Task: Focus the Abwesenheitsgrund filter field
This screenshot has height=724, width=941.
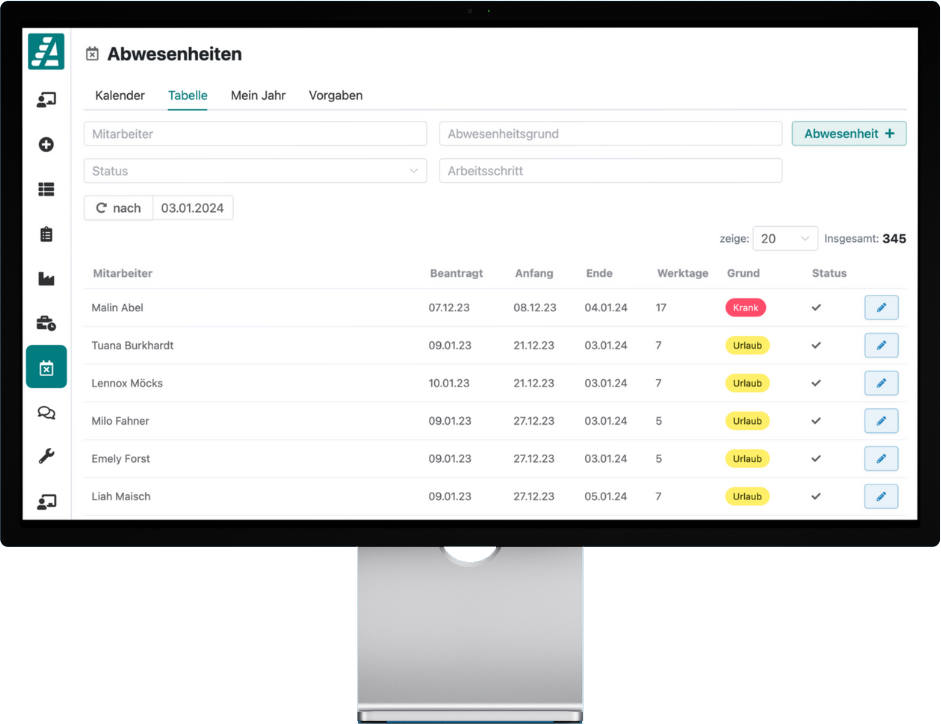Action: point(610,134)
